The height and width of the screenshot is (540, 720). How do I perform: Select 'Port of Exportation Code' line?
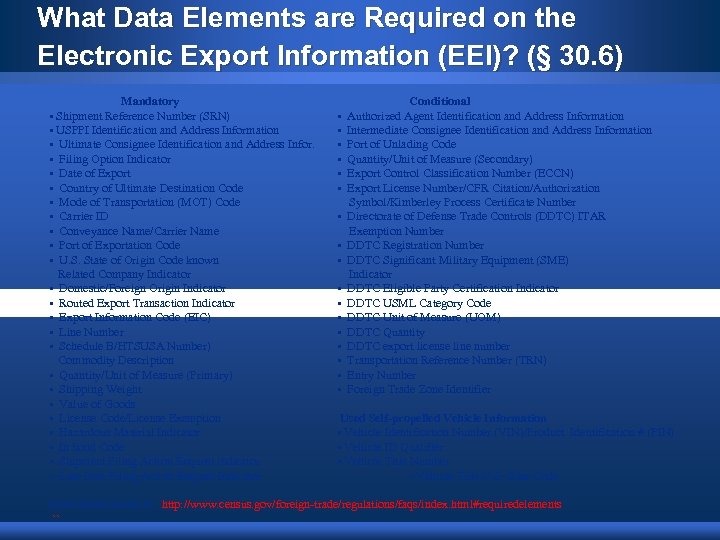tap(119, 245)
